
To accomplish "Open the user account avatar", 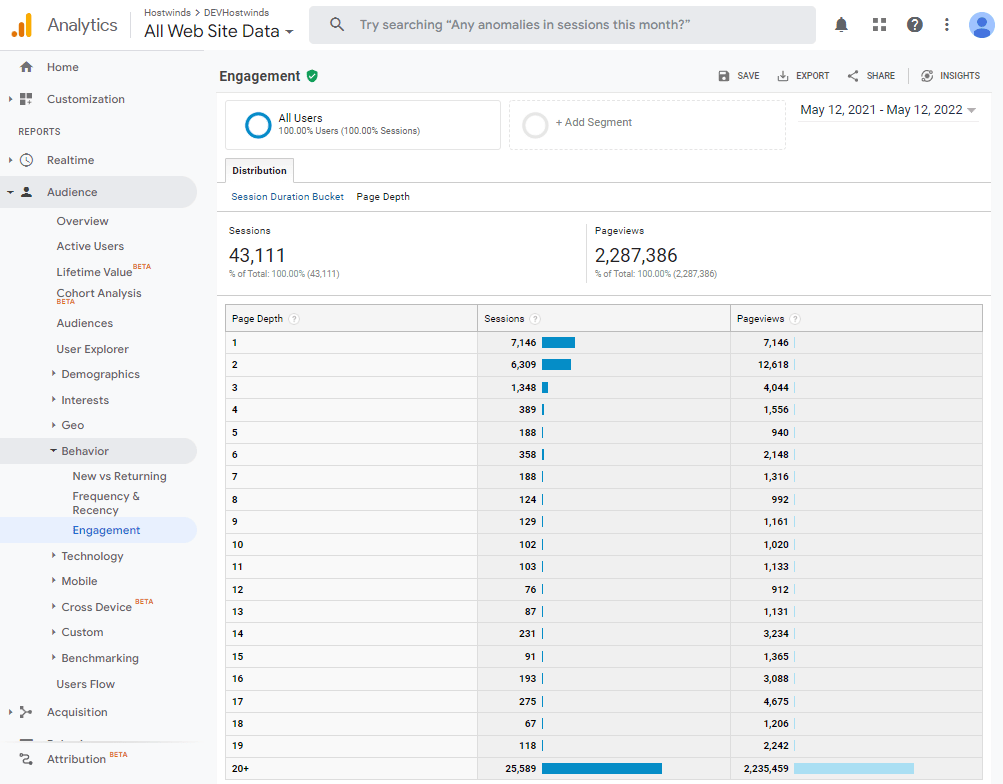I will [981, 25].
